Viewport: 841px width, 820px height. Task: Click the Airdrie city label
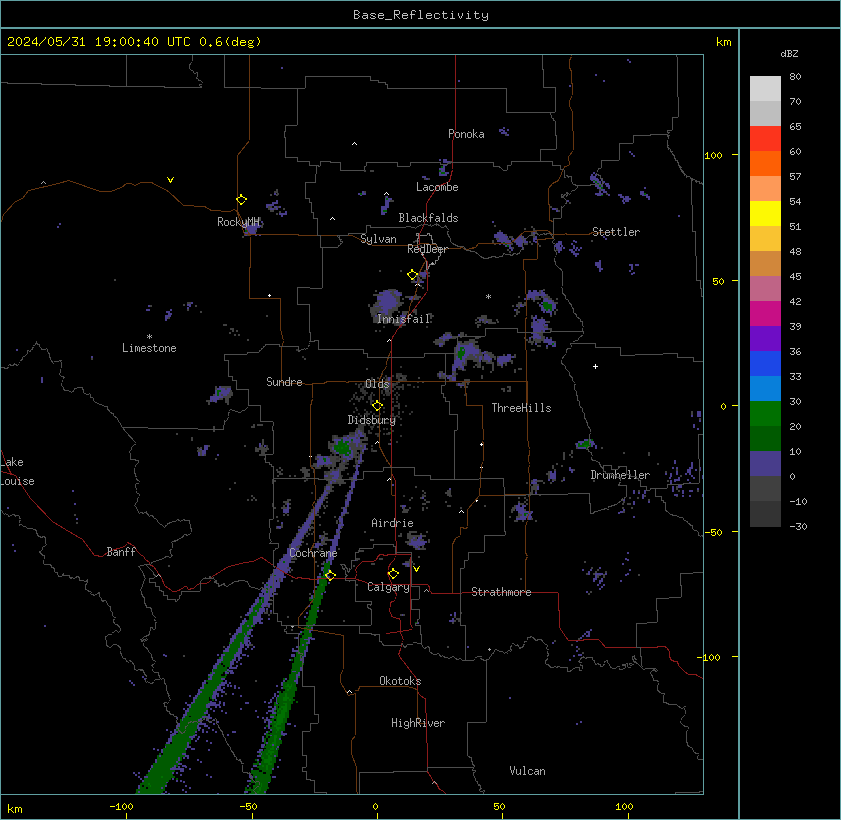point(393,523)
